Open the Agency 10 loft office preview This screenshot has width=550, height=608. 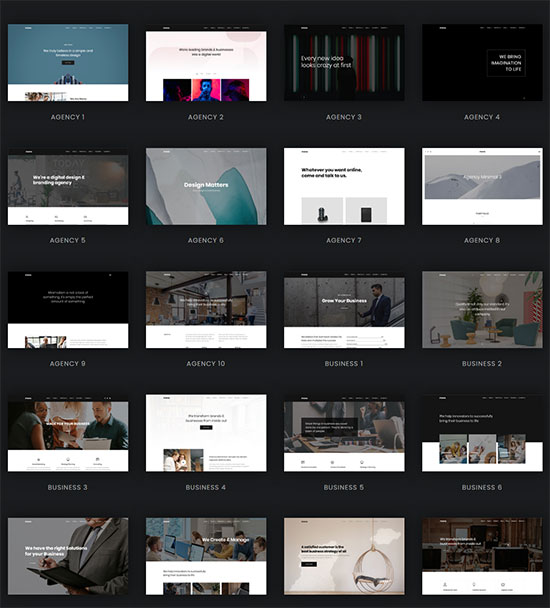click(x=206, y=309)
